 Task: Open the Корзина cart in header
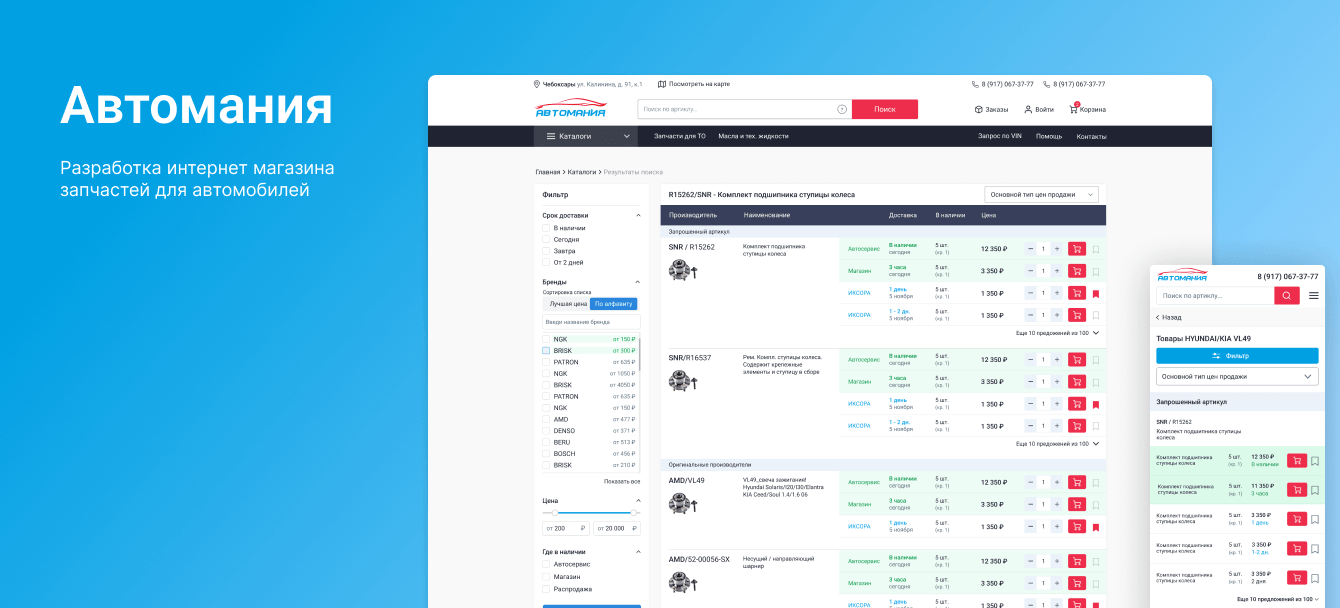1087,109
